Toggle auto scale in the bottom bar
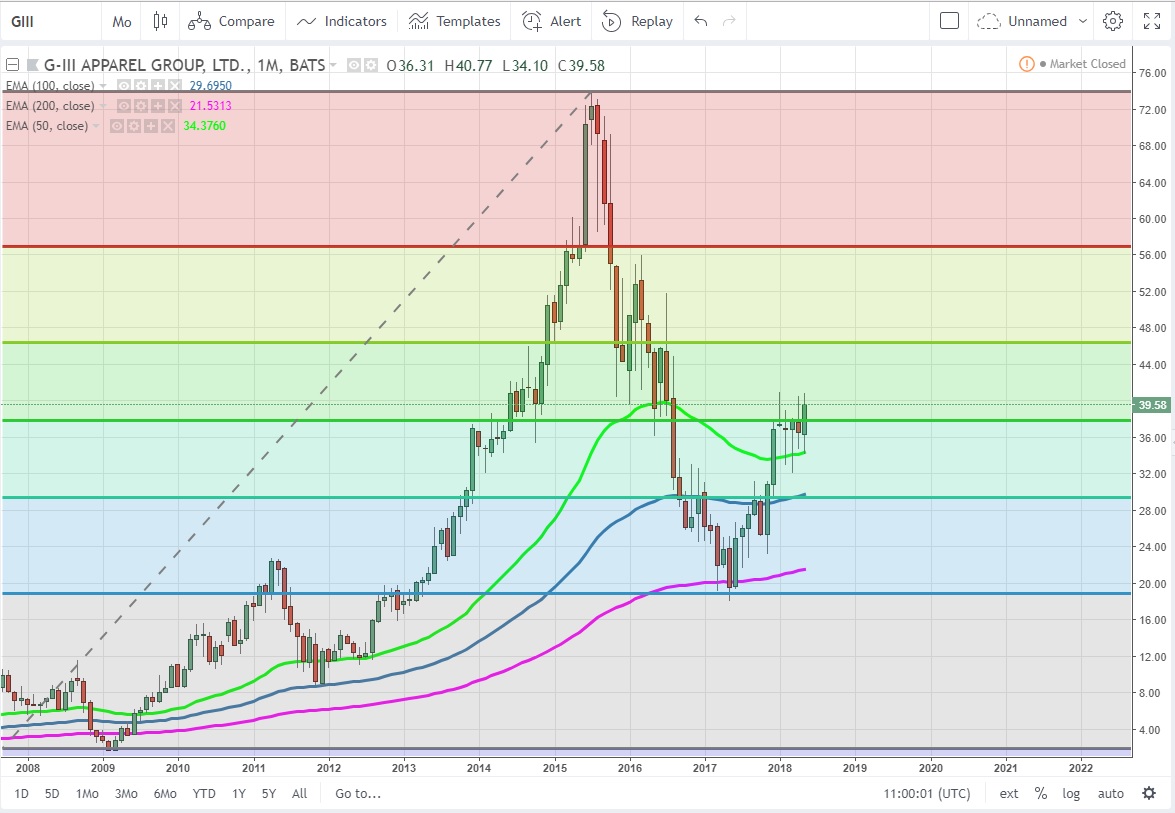 pyautogui.click(x=1110, y=793)
